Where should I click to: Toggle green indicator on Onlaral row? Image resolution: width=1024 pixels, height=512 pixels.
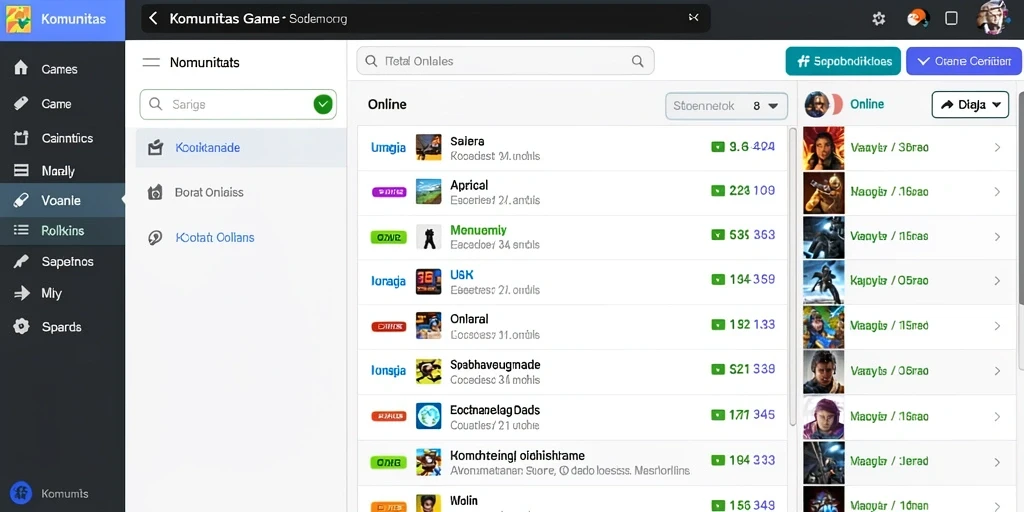click(718, 324)
